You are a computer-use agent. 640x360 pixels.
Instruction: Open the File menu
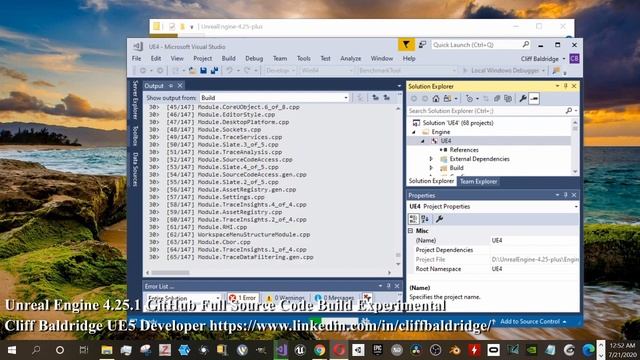click(136, 58)
